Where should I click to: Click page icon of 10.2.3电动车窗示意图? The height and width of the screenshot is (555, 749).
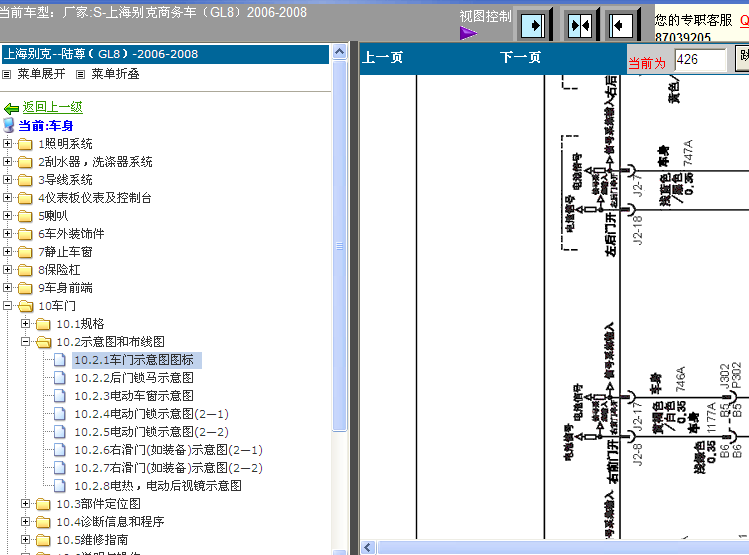[60, 396]
